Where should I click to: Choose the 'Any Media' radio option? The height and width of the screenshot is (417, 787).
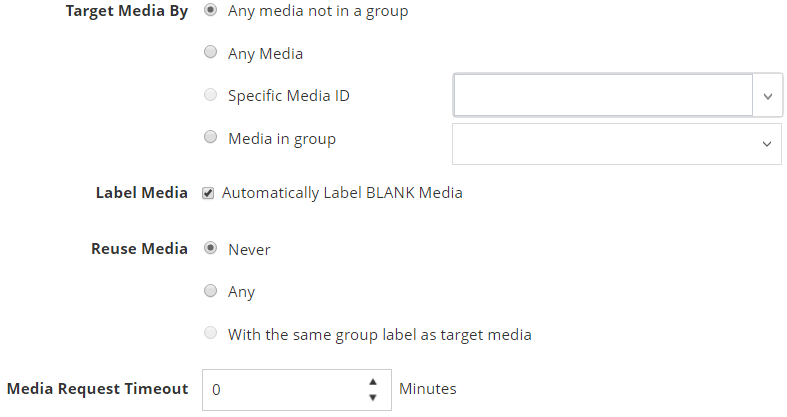[x=210, y=53]
